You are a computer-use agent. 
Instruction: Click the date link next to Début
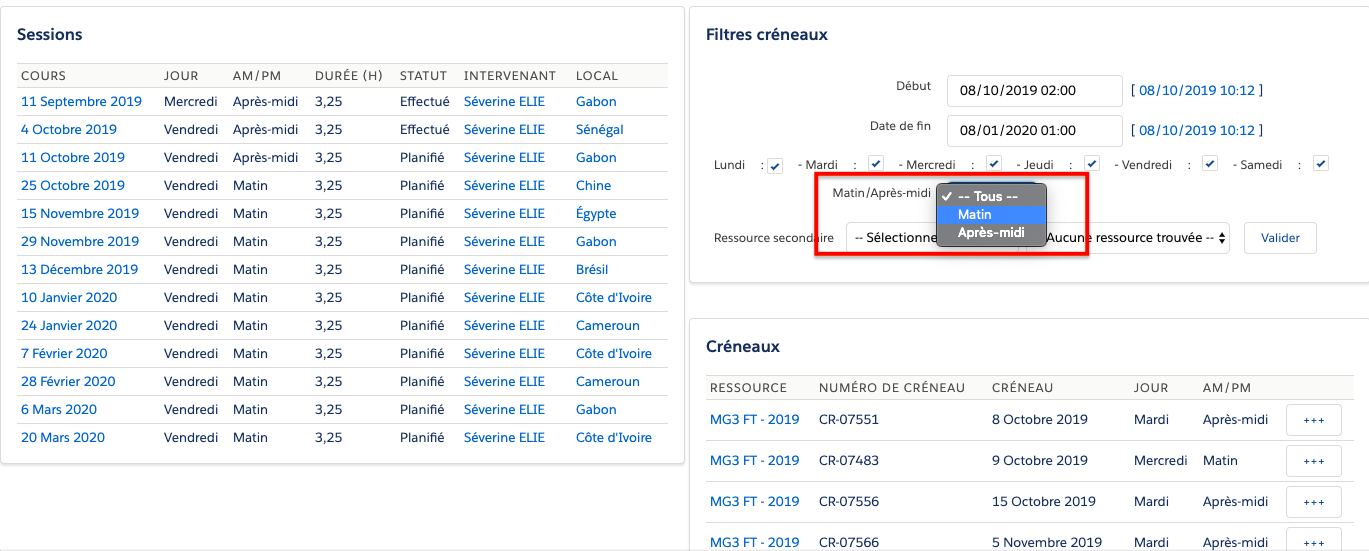(1196, 91)
